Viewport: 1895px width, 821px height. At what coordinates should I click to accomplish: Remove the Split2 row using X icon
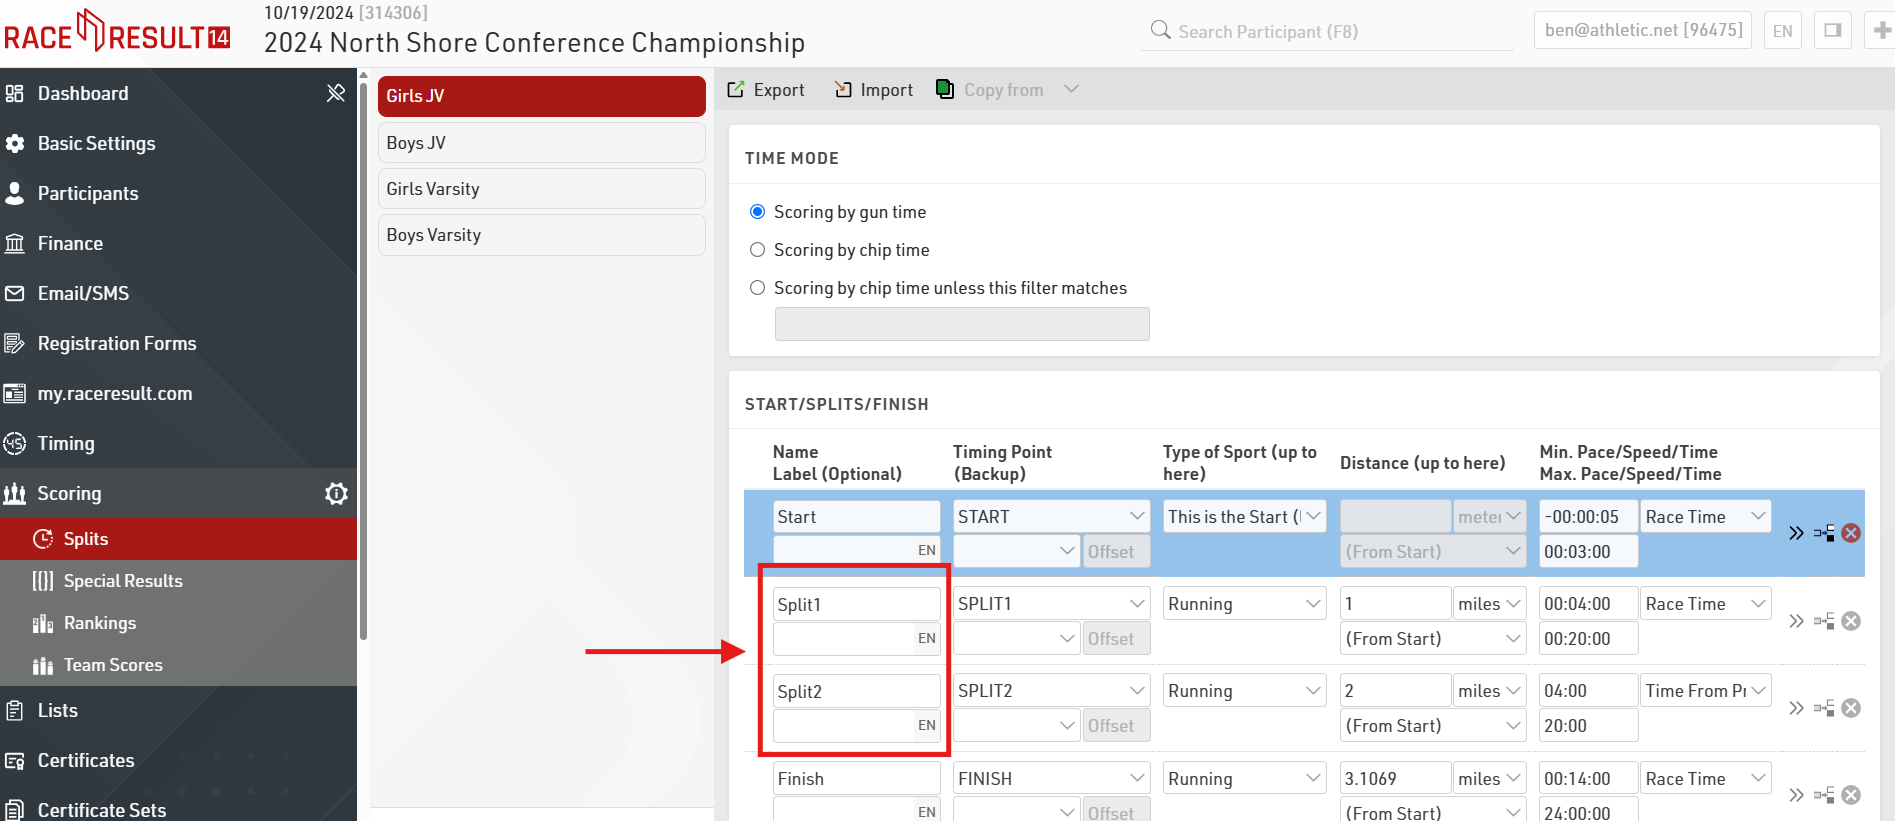(x=1851, y=708)
